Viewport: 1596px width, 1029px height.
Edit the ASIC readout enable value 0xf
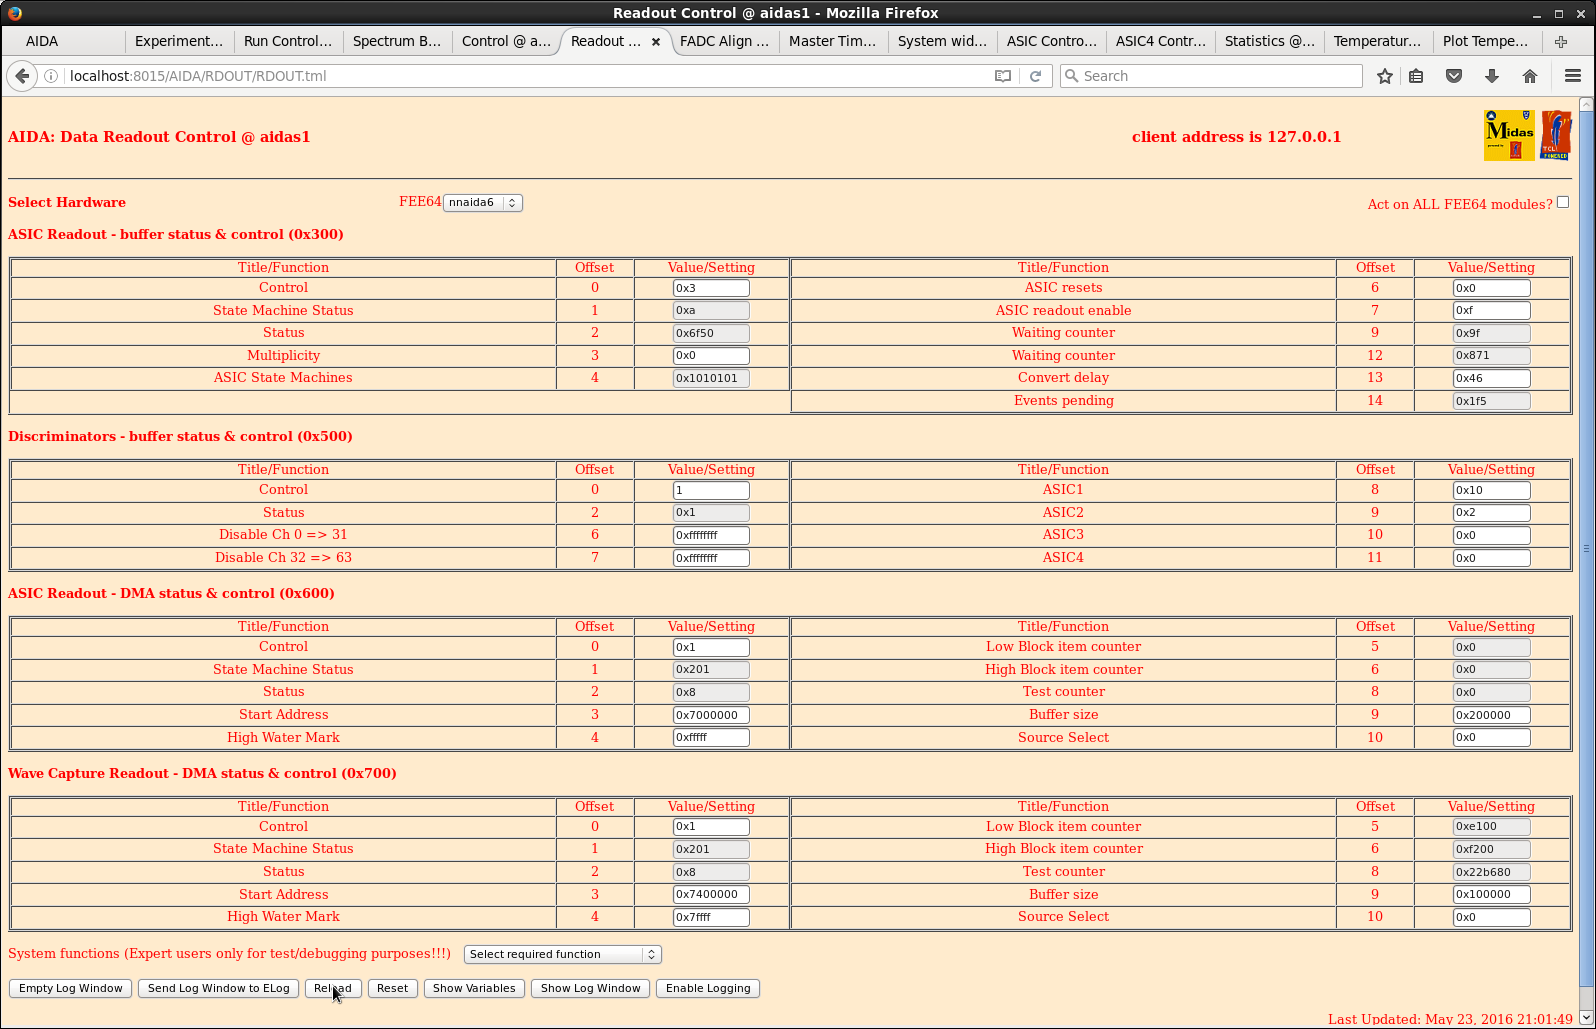(x=1491, y=310)
